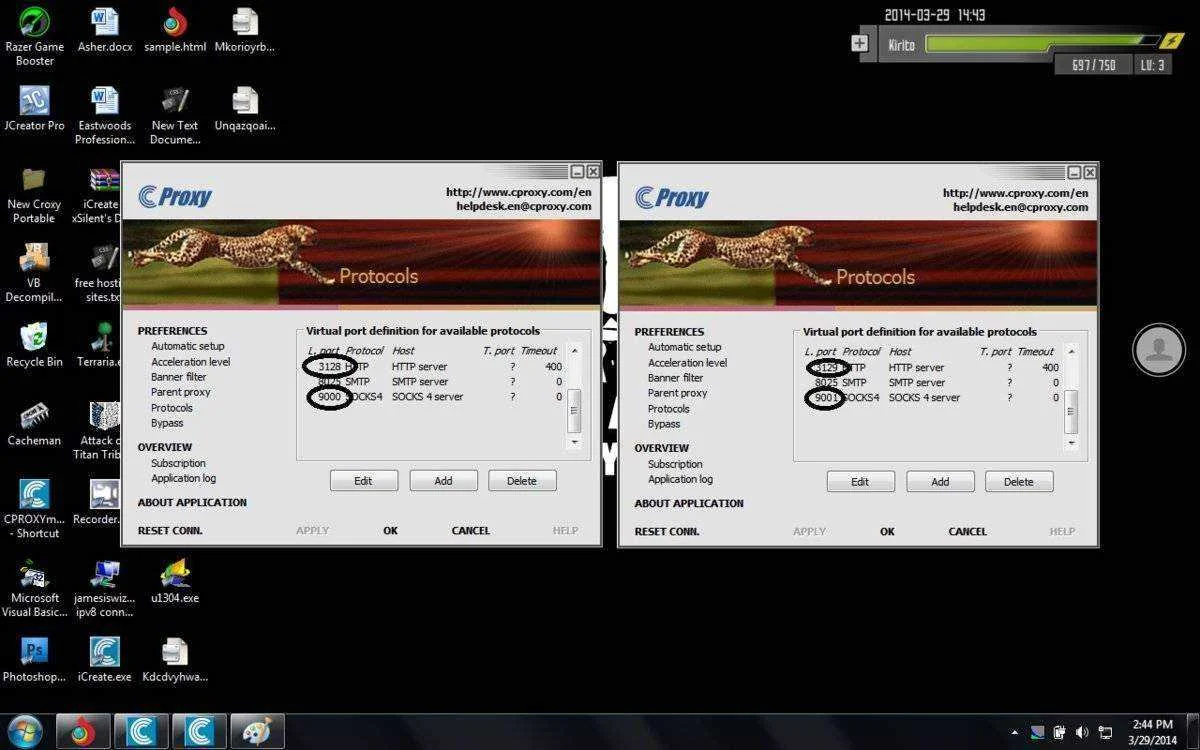1200x750 pixels.
Task: Launch the Cacheman desktop icon
Action: 34,424
